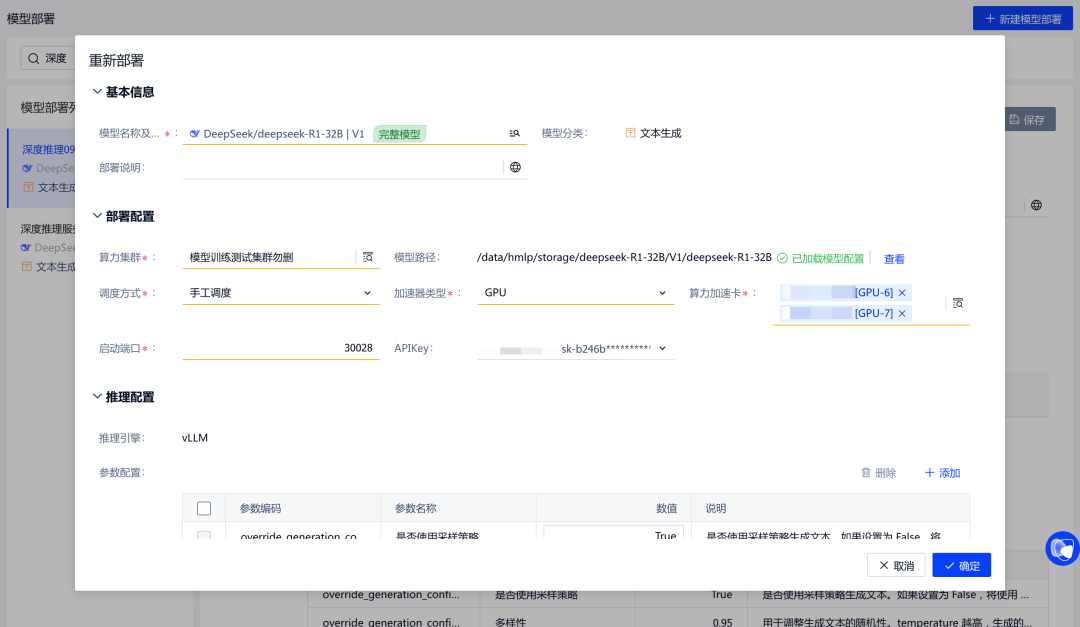Click the 查看 link next to model config

pos(894,259)
